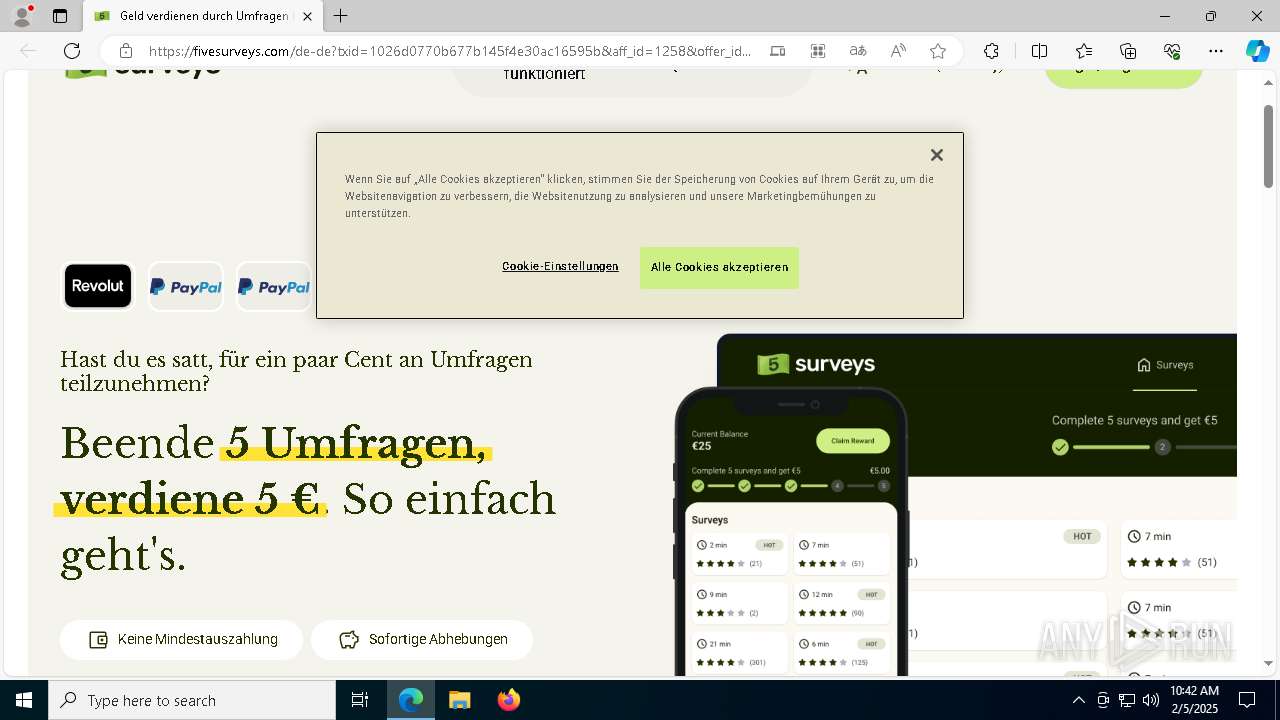Open the volume control

1151,700
